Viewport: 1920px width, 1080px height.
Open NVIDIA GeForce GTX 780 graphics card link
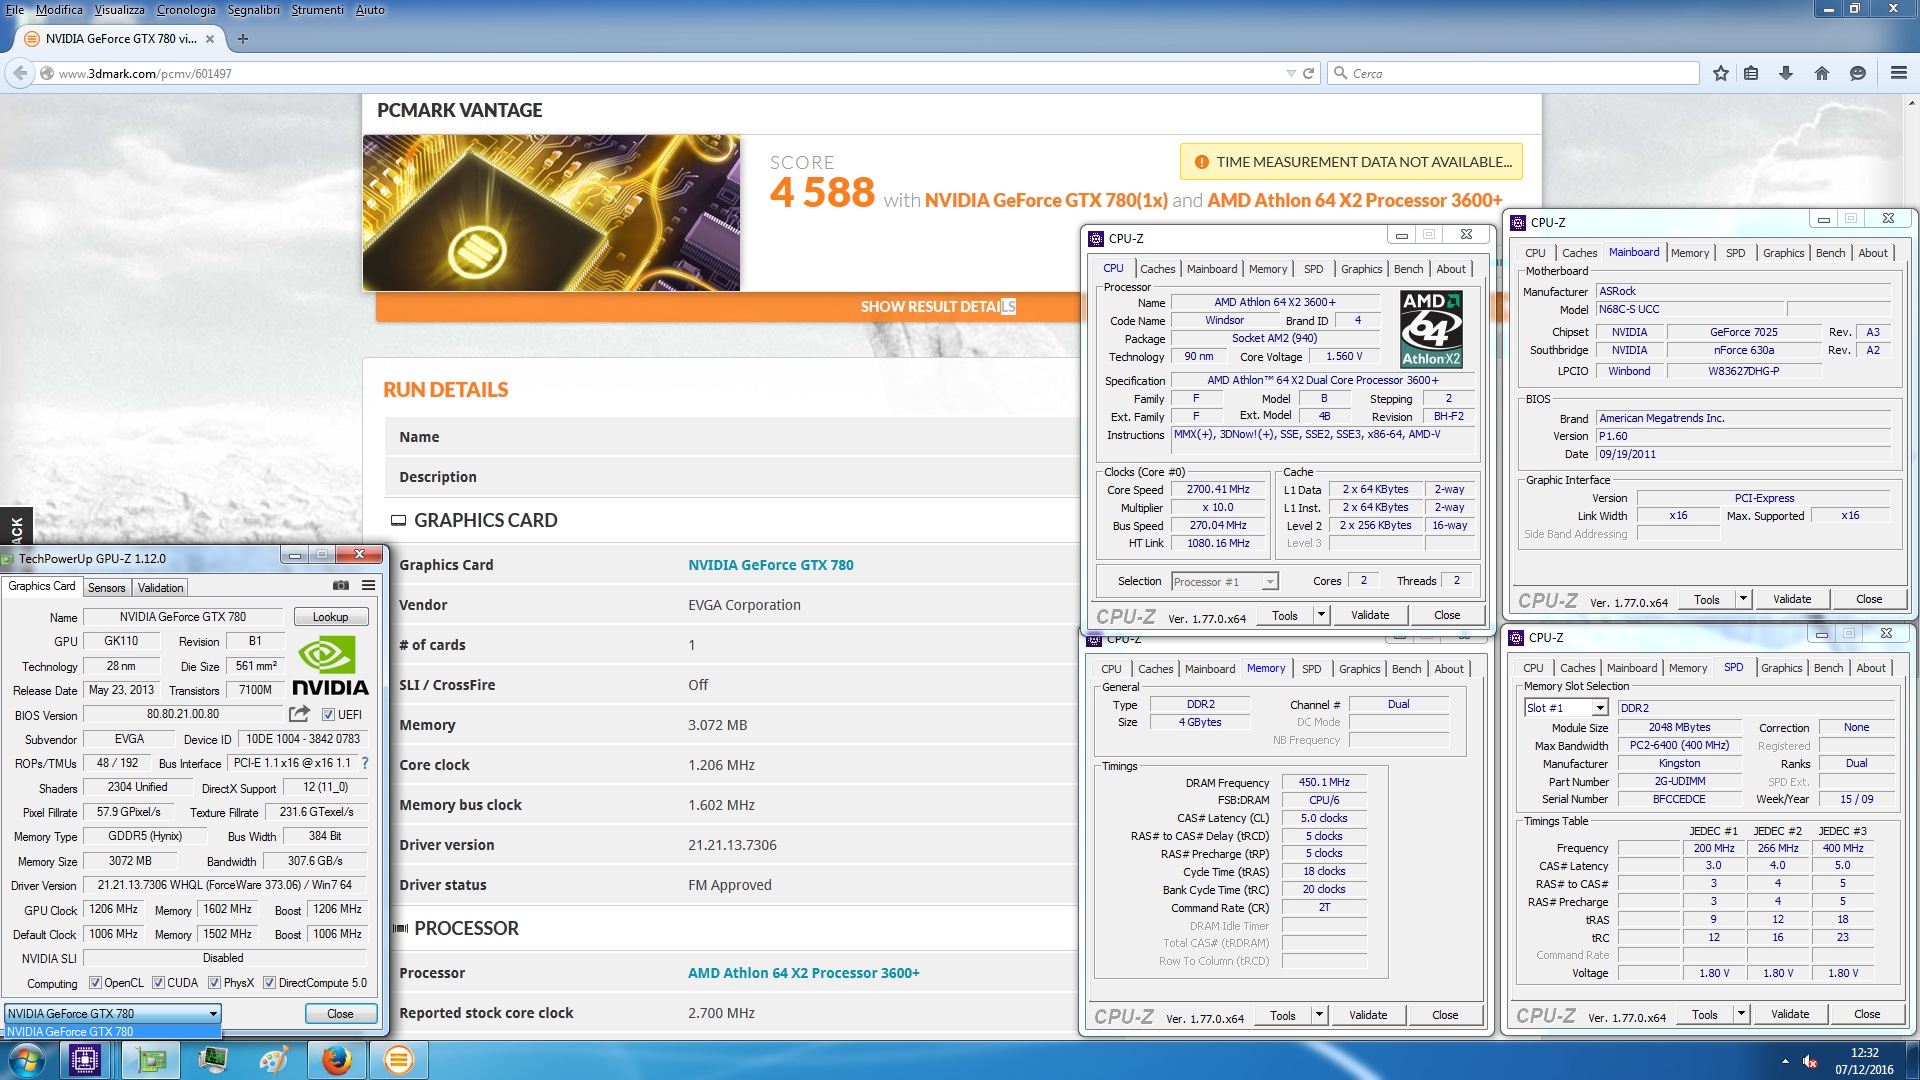[771, 565]
